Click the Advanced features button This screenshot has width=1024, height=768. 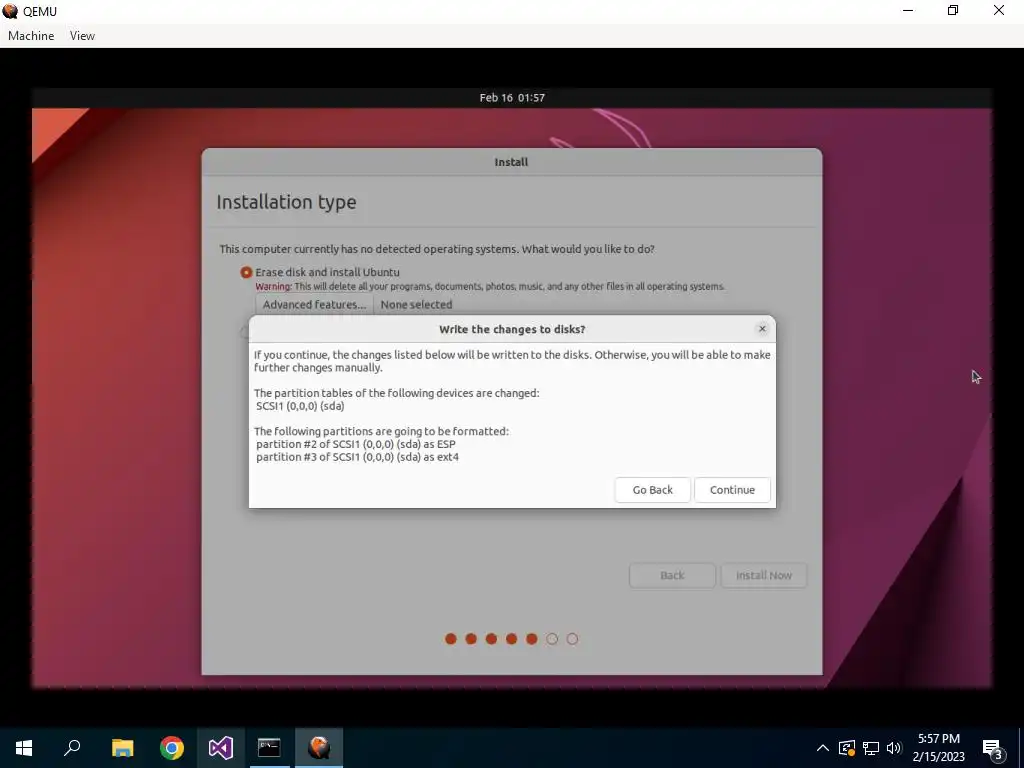pyautogui.click(x=314, y=304)
